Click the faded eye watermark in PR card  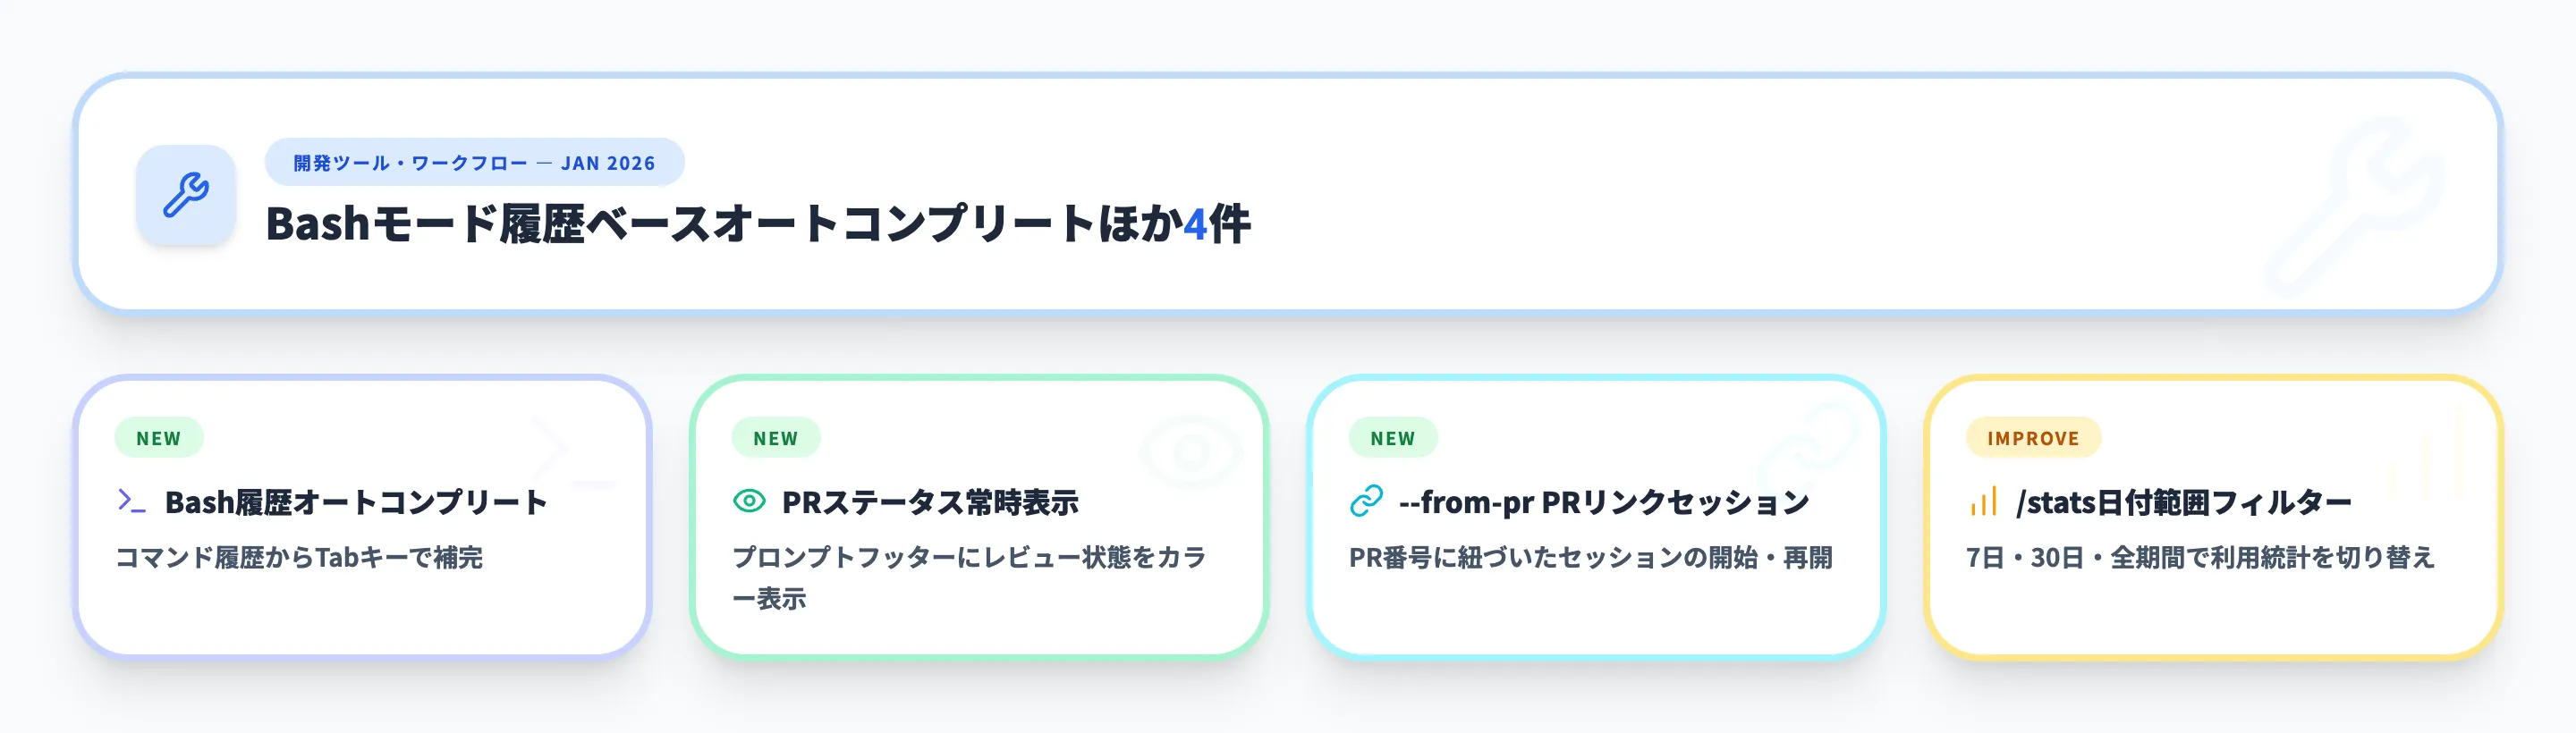1190,452
